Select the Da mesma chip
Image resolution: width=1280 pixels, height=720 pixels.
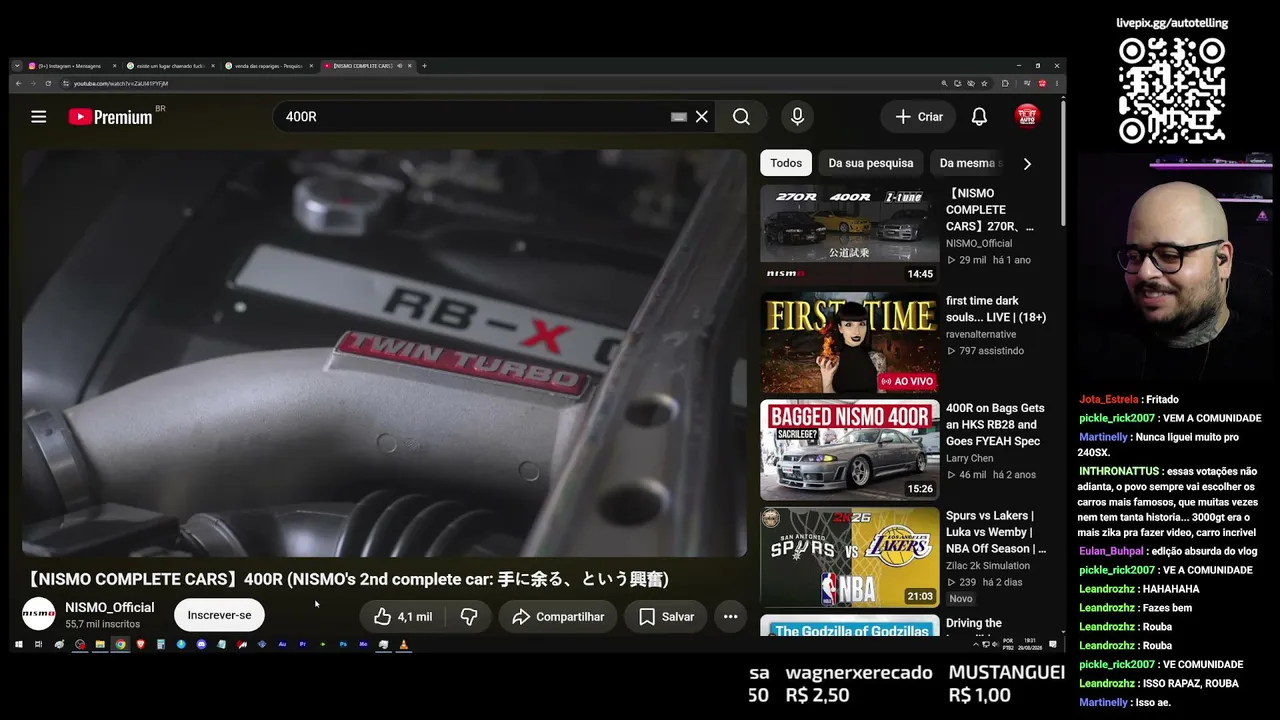pos(967,163)
